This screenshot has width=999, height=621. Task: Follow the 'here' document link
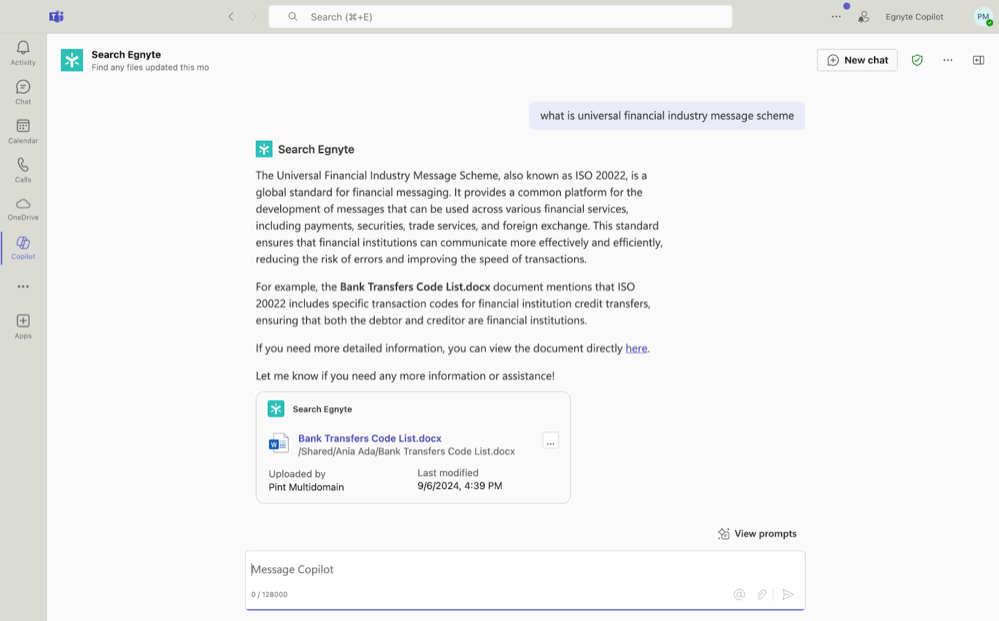coord(636,348)
